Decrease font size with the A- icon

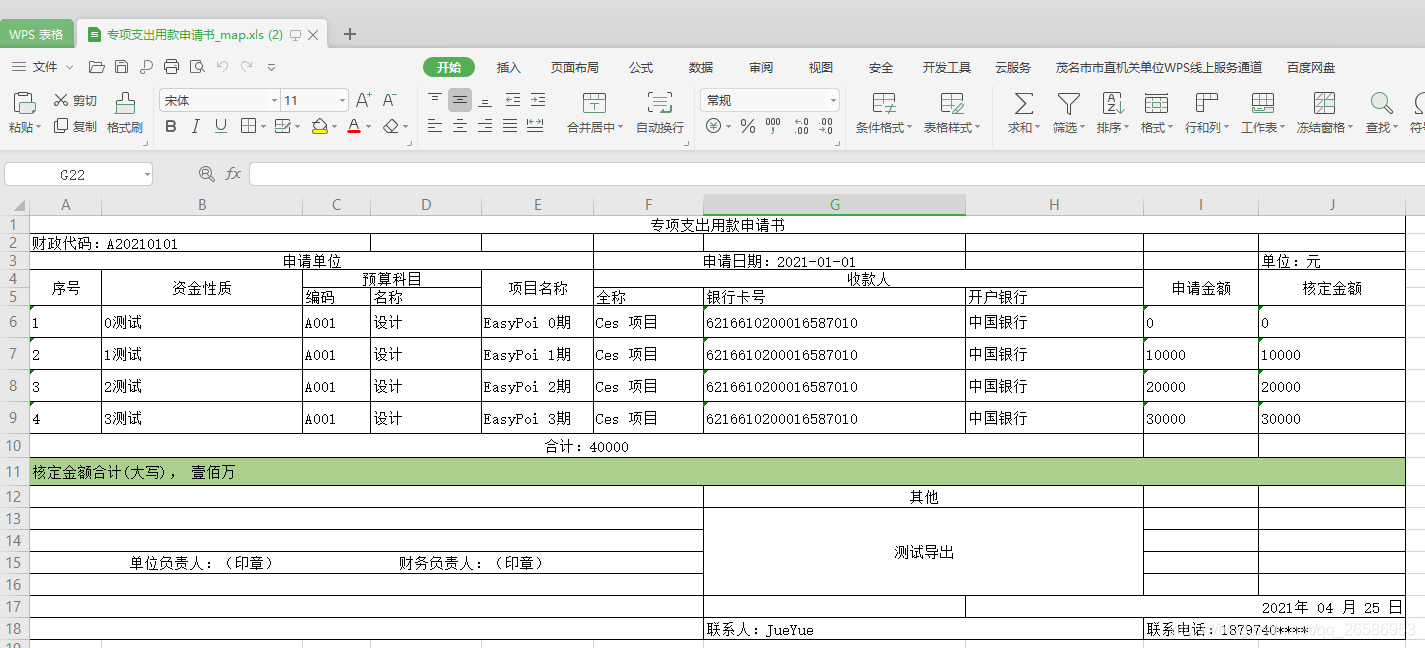[390, 100]
